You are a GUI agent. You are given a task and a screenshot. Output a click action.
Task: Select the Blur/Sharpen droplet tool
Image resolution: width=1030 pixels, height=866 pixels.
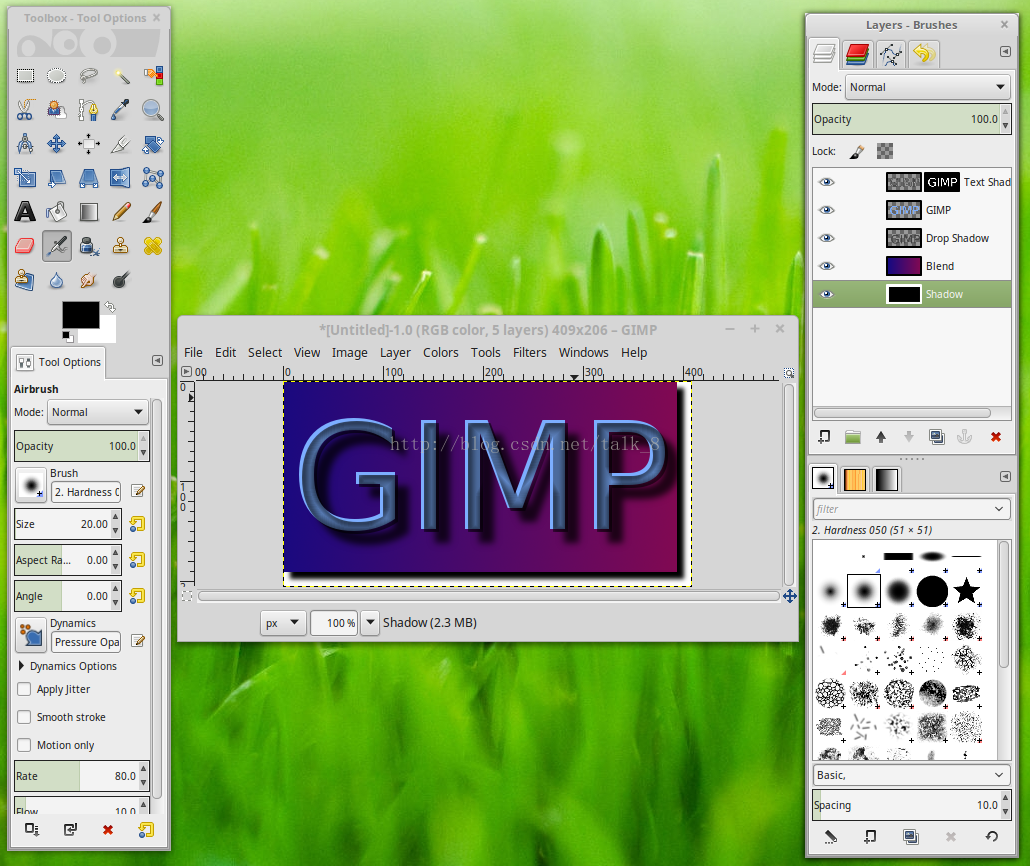[x=56, y=280]
